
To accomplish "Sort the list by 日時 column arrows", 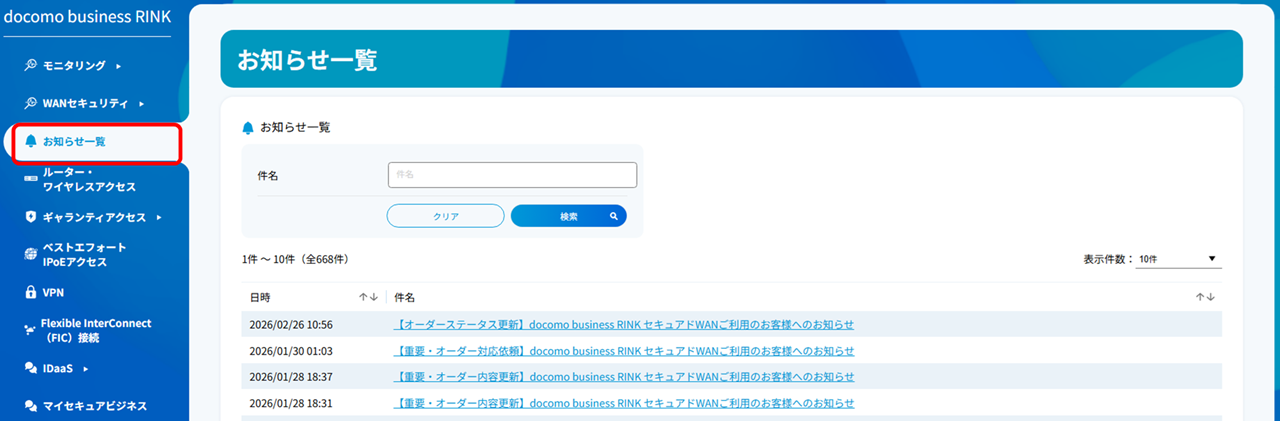I will [x=368, y=297].
